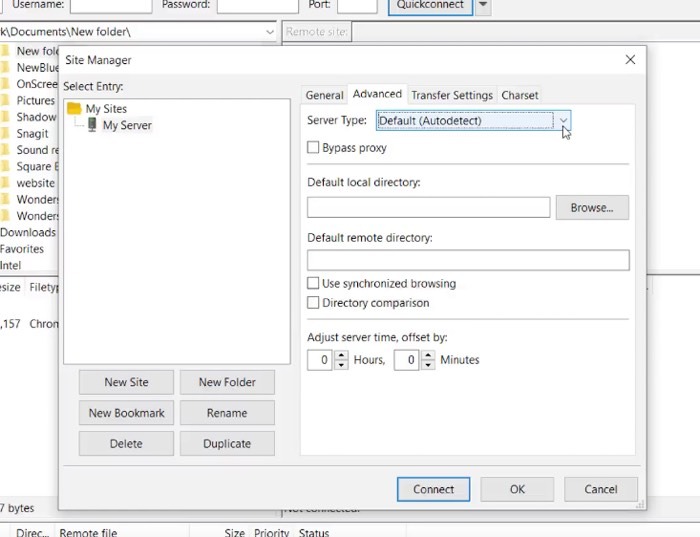Tick Use synchronized browsing
Viewport: 700px width, 537px height.
pos(313,283)
